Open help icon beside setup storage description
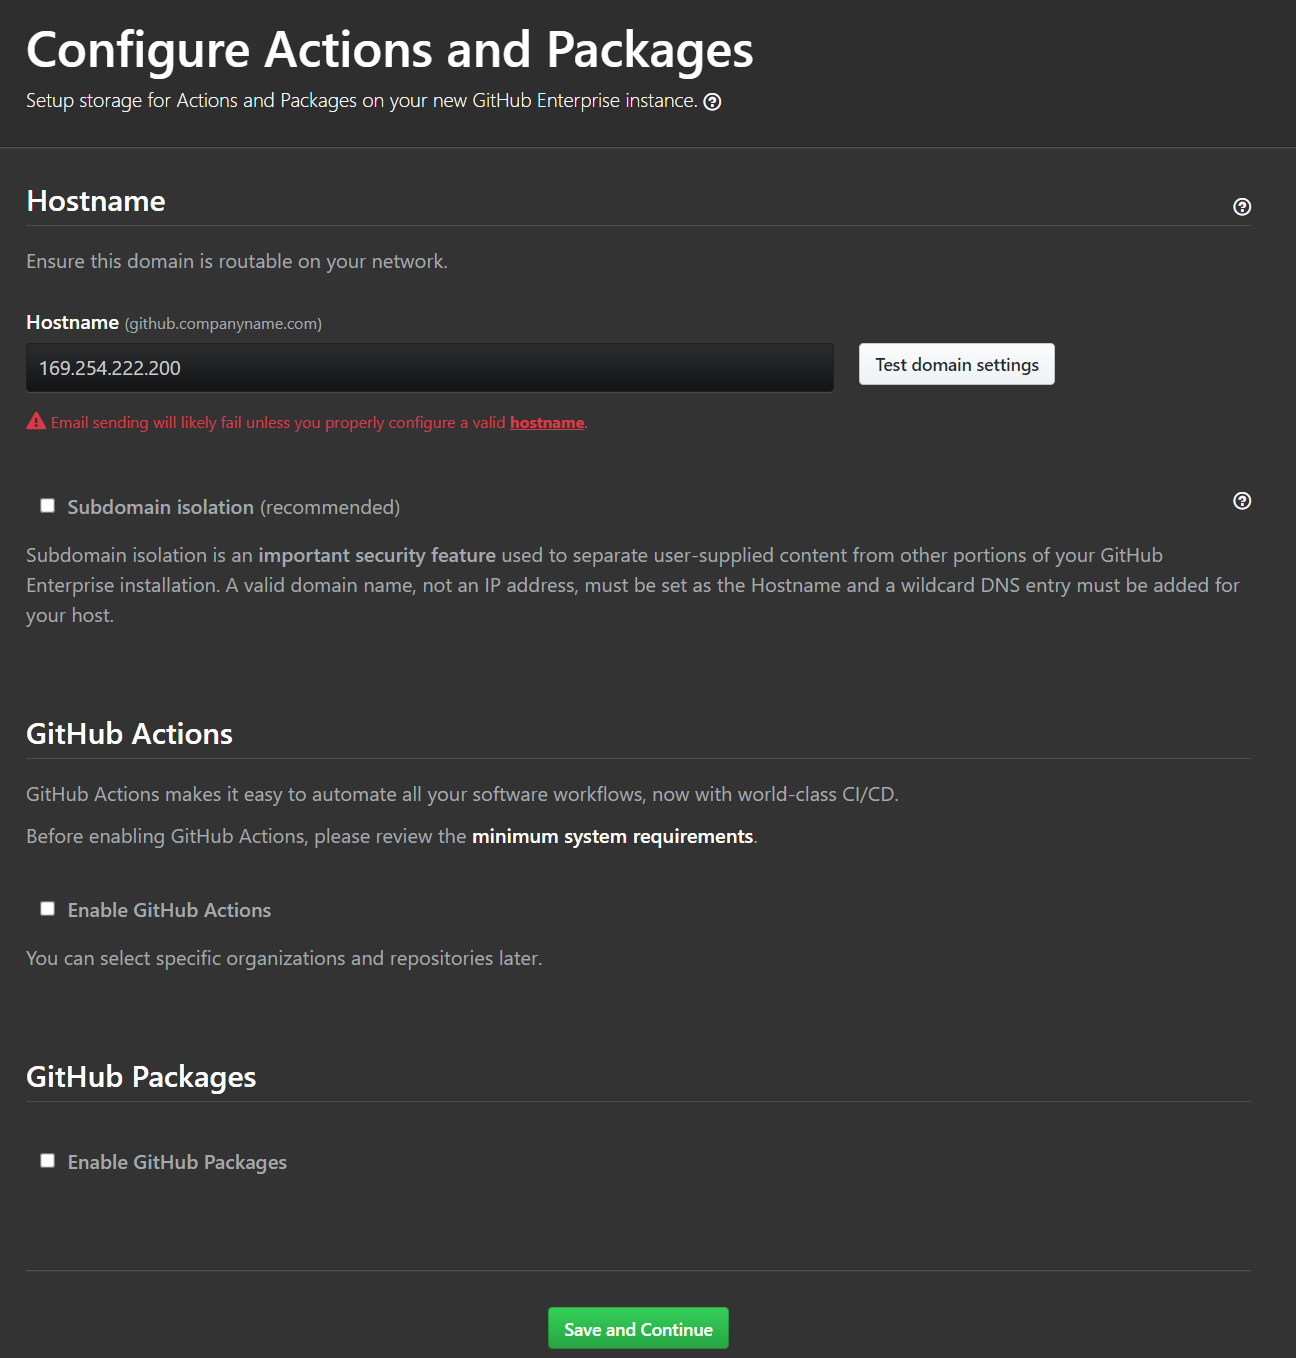 click(x=712, y=101)
